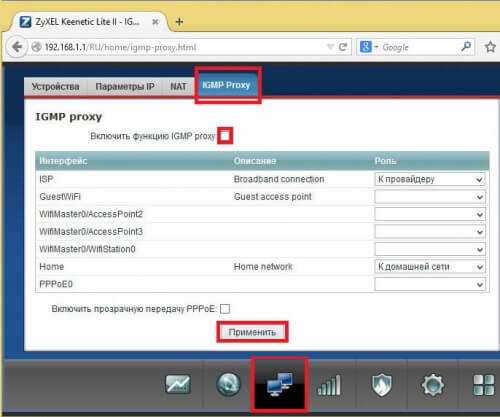
Task: Open the applications grid icon
Action: click(484, 385)
